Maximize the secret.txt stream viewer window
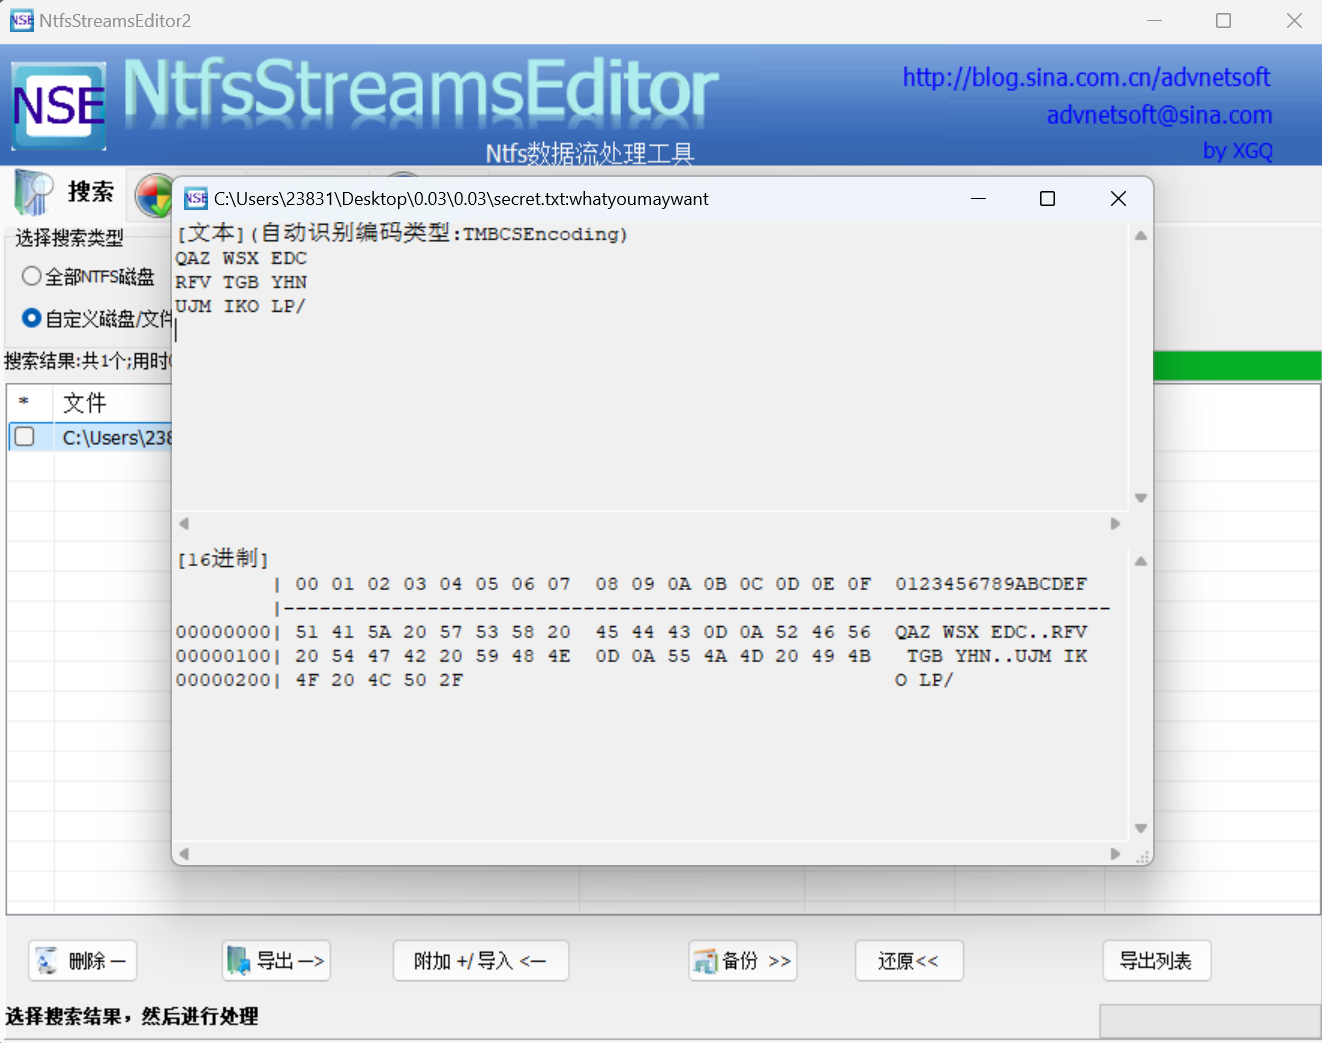The image size is (1322, 1043). click(1048, 199)
